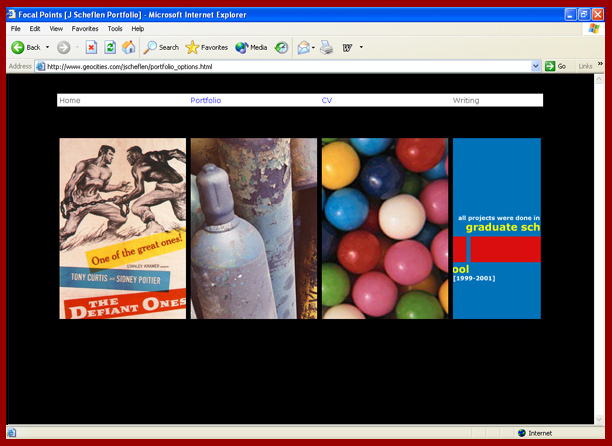Expand the Forward button history dropdown
Screen dimensions: 612x446
77,48
